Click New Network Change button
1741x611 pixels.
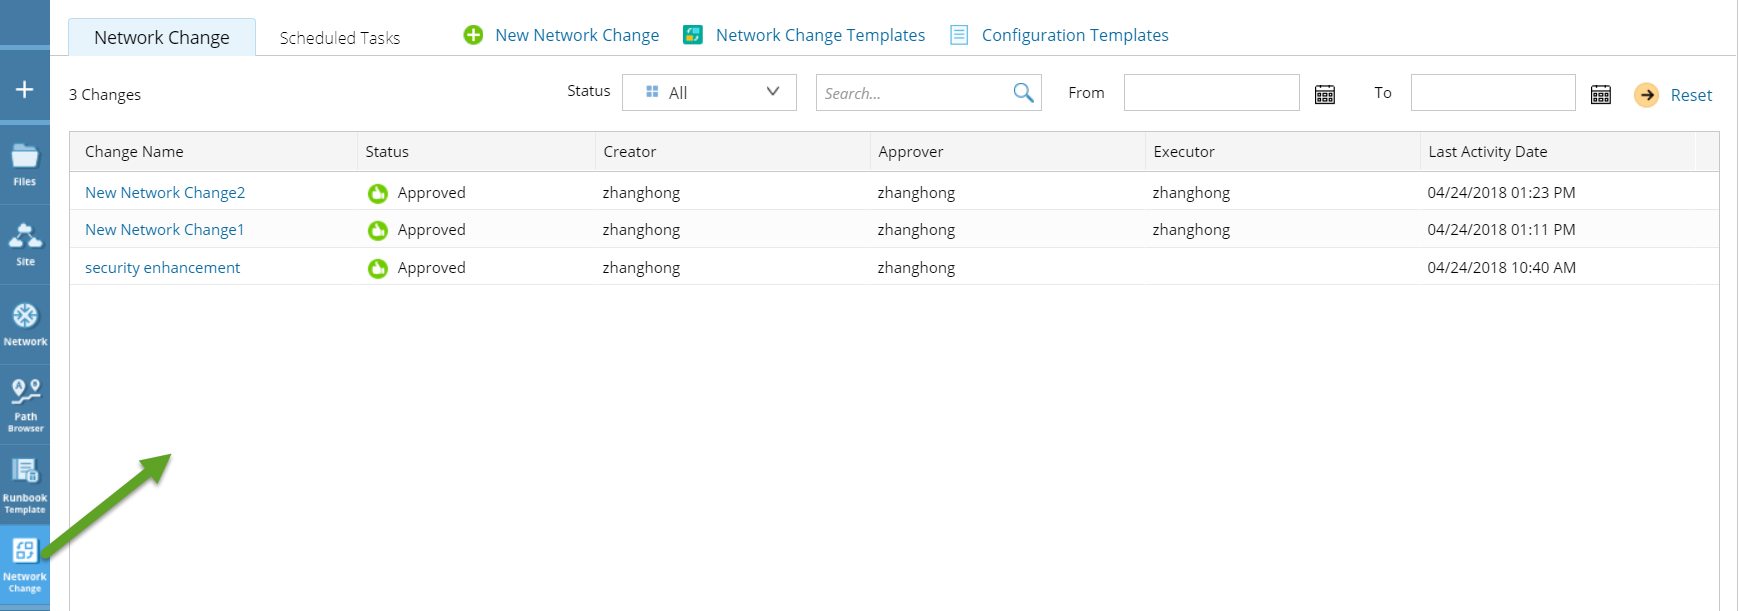click(x=562, y=35)
